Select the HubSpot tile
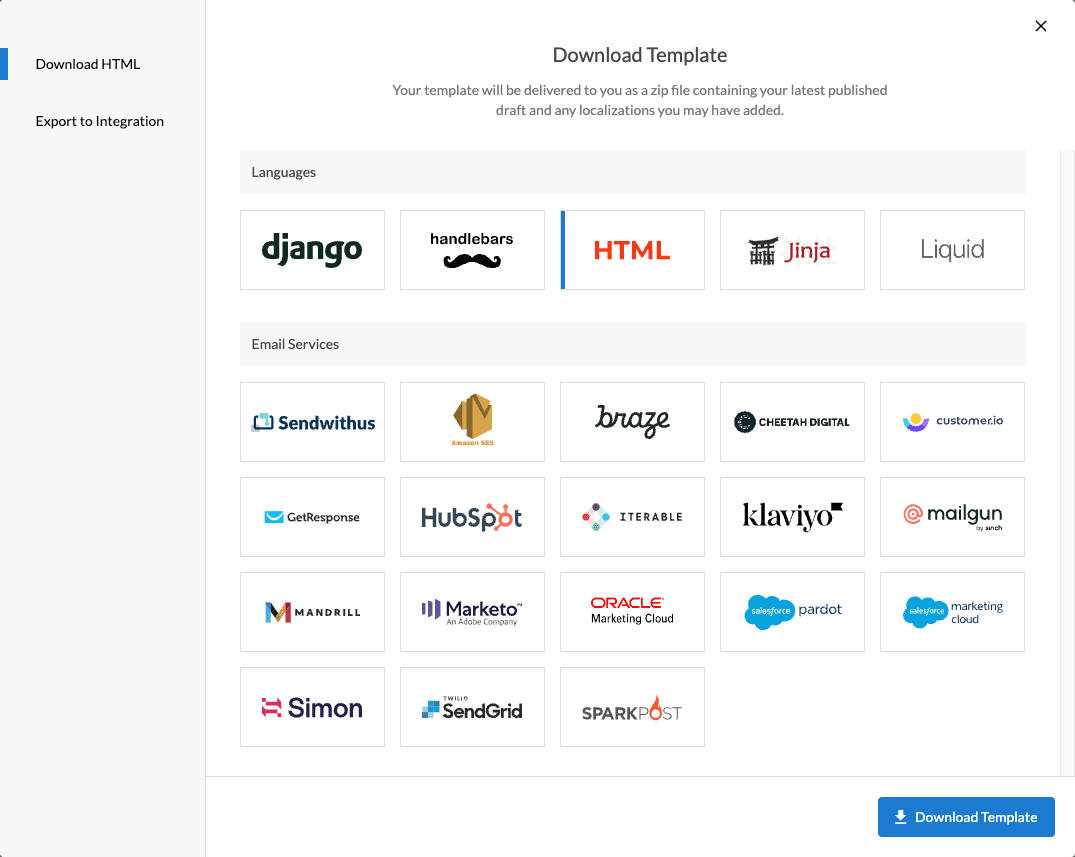 [x=472, y=517]
